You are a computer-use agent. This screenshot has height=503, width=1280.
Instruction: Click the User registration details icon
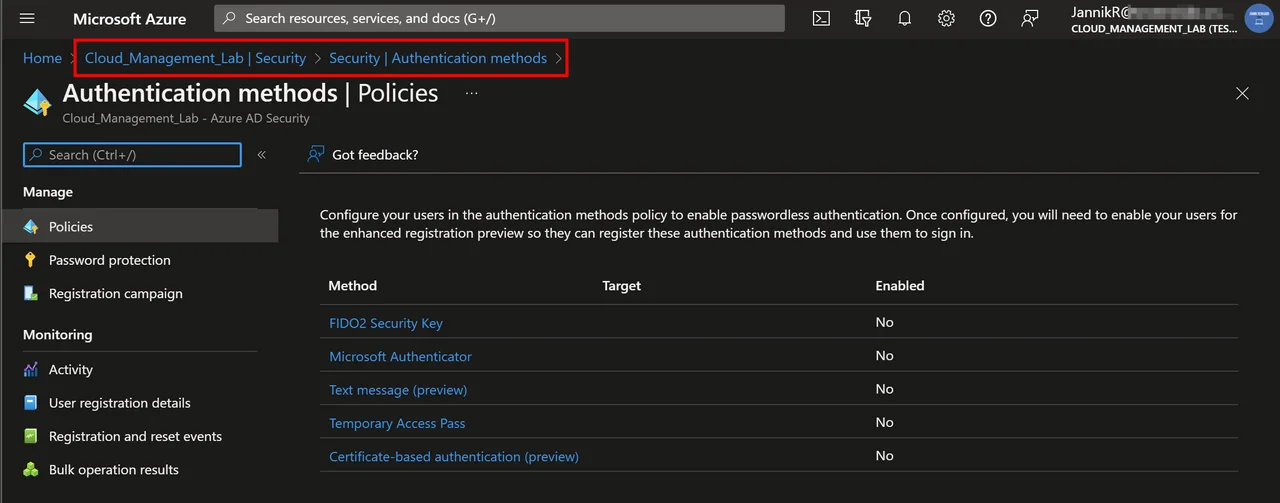[31, 403]
